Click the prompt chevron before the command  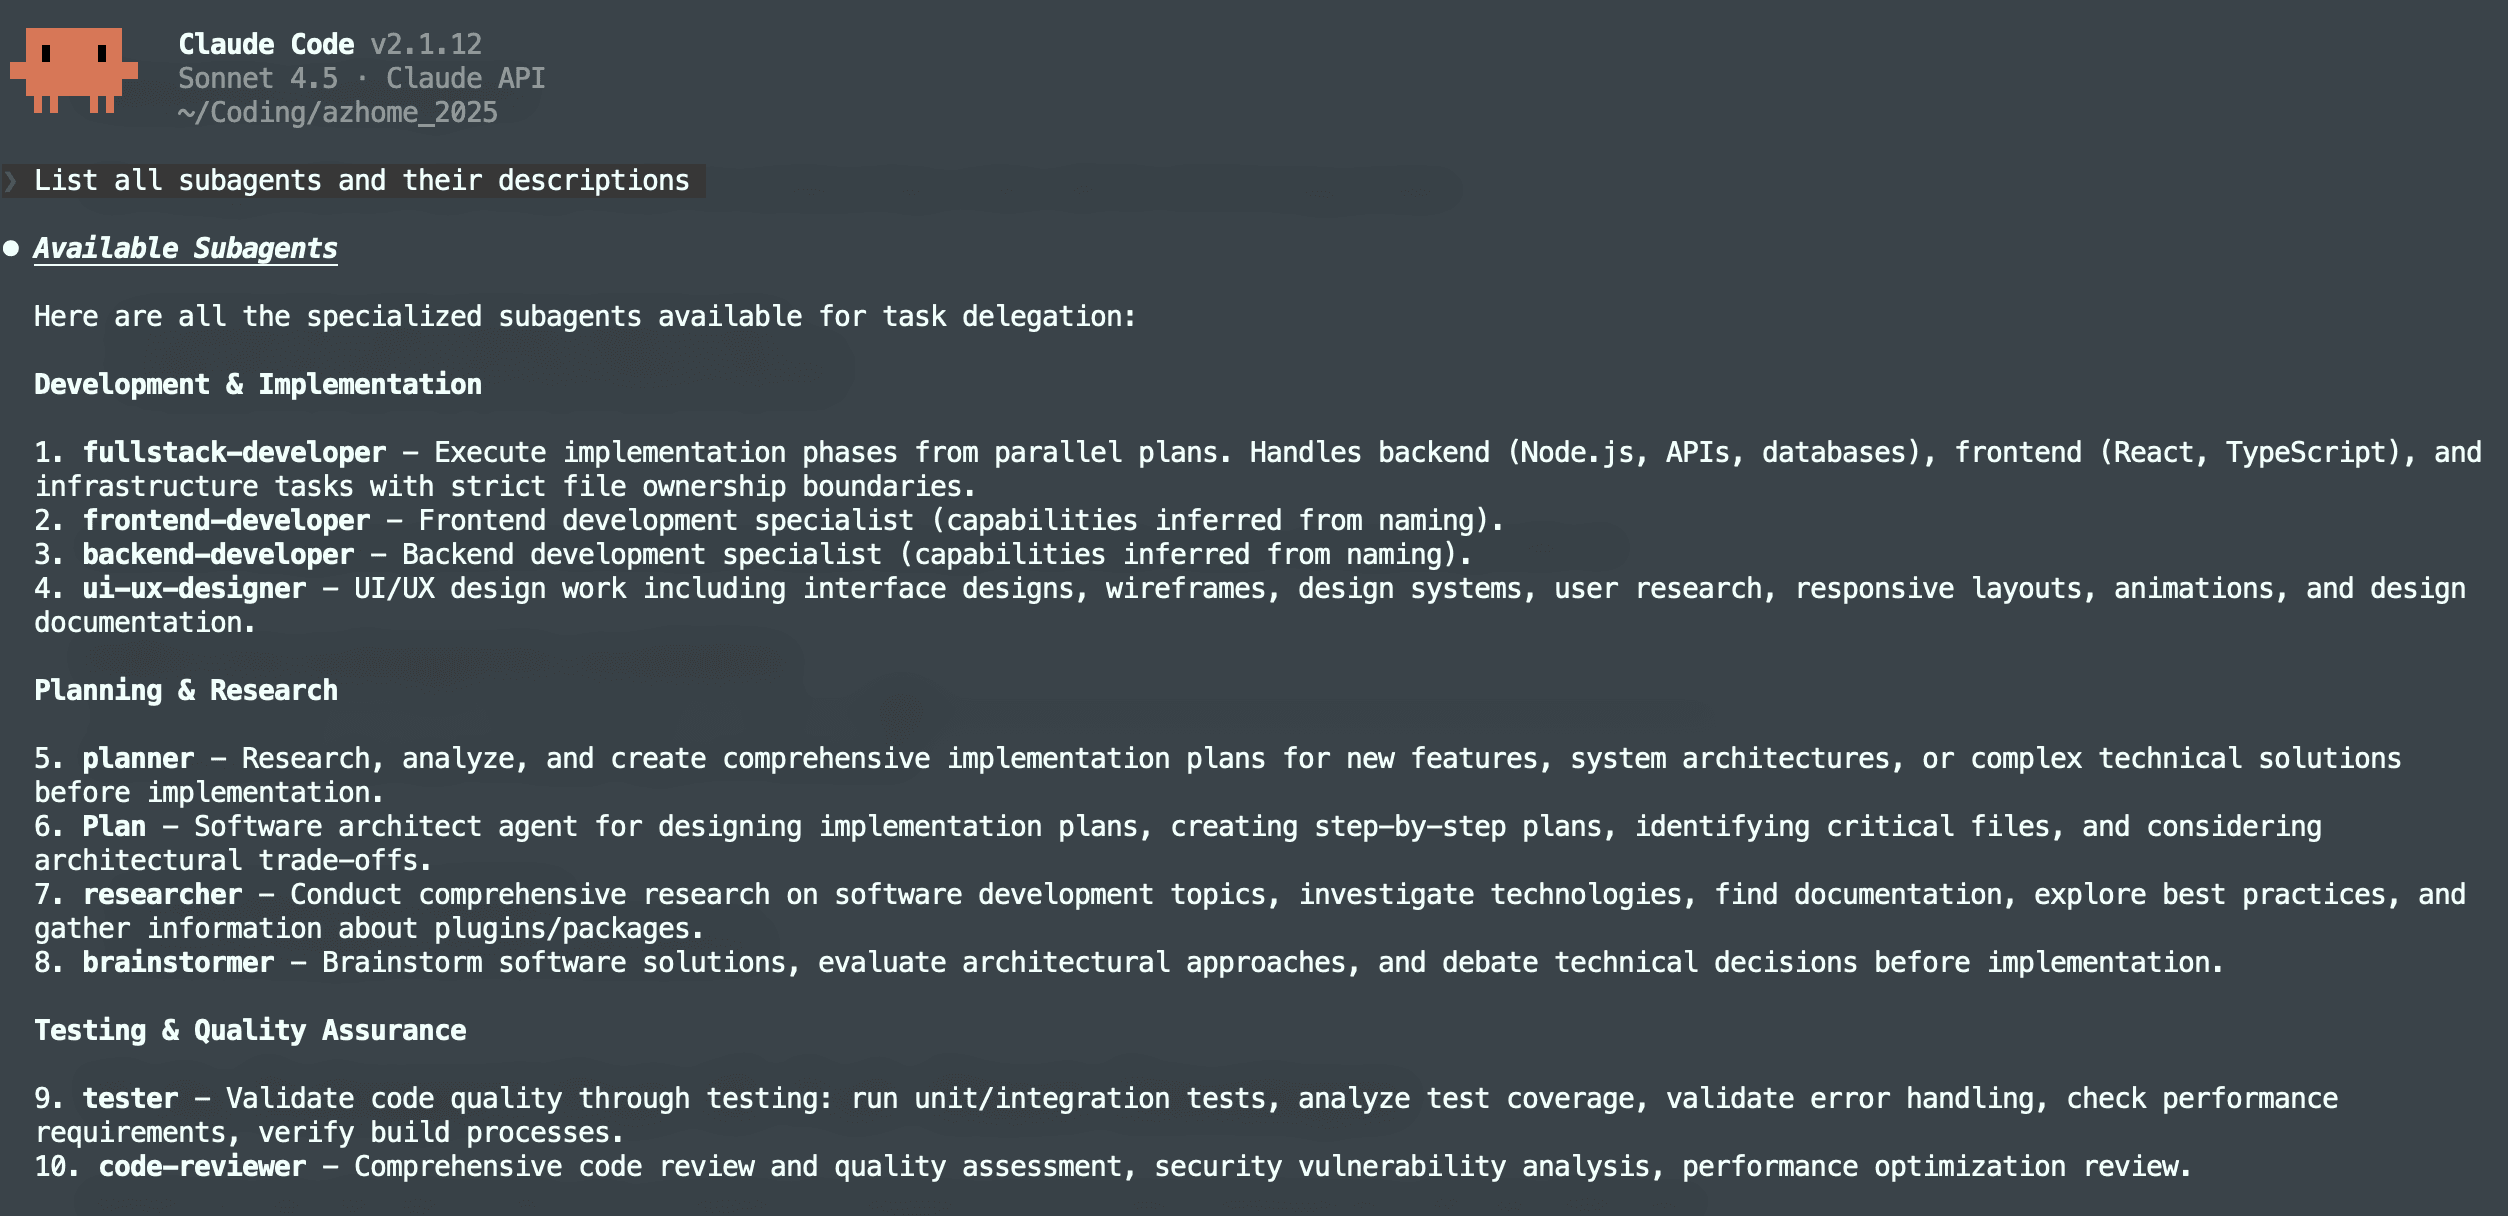[11, 181]
